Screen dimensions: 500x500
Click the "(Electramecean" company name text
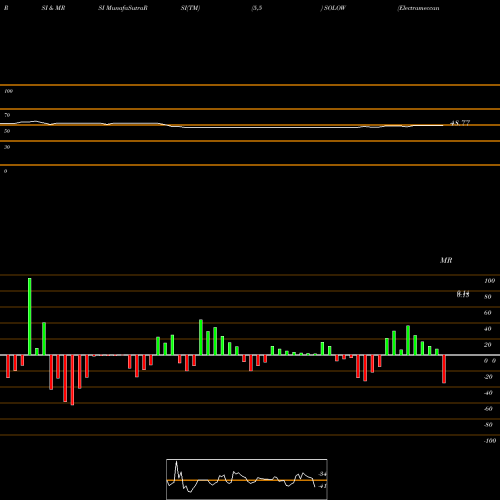click(x=418, y=8)
